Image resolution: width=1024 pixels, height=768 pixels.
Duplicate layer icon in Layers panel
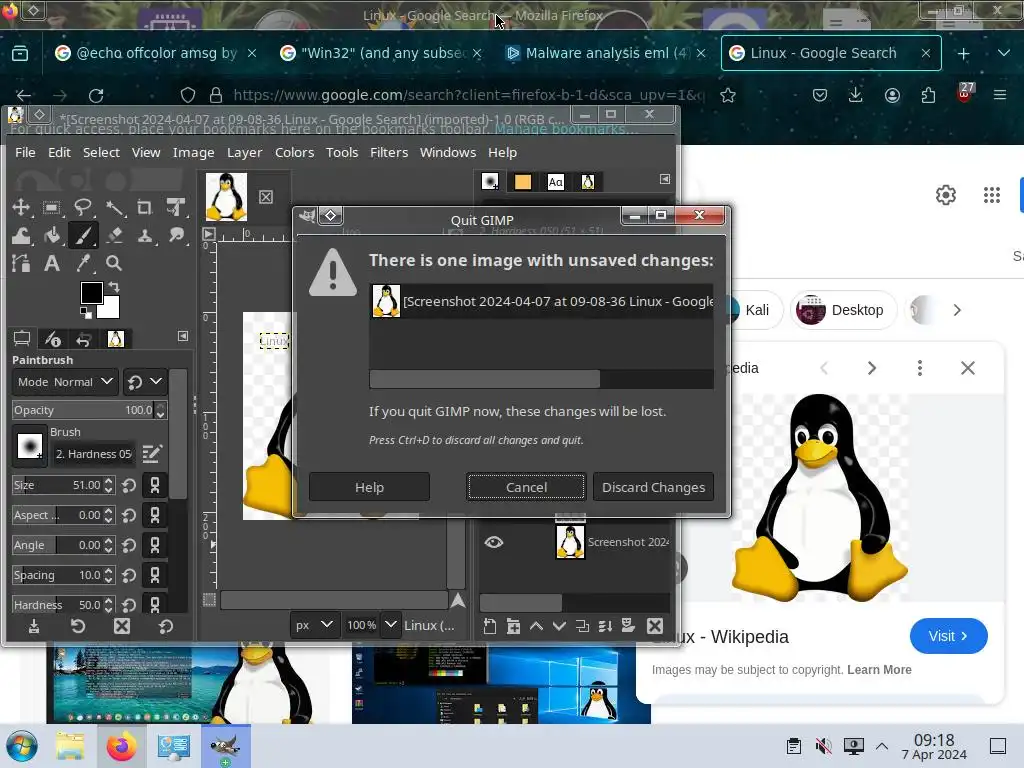(x=582, y=626)
